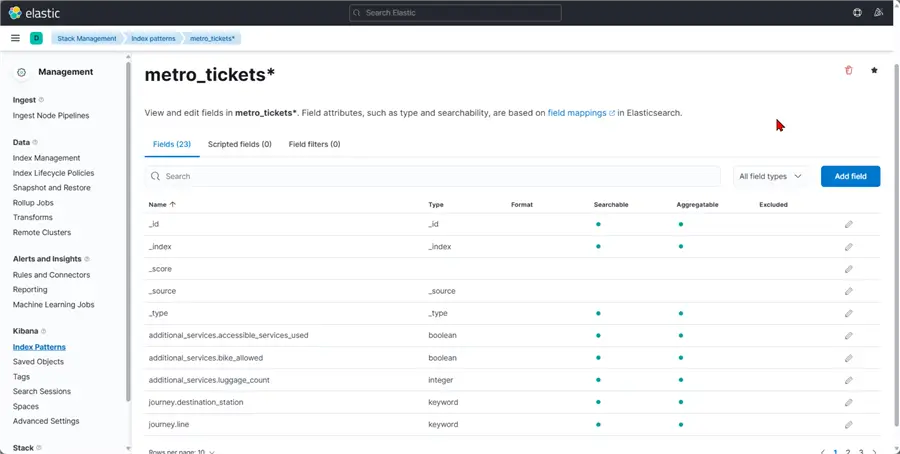Edit the _id field
This screenshot has width=900, height=454.
click(x=848, y=224)
